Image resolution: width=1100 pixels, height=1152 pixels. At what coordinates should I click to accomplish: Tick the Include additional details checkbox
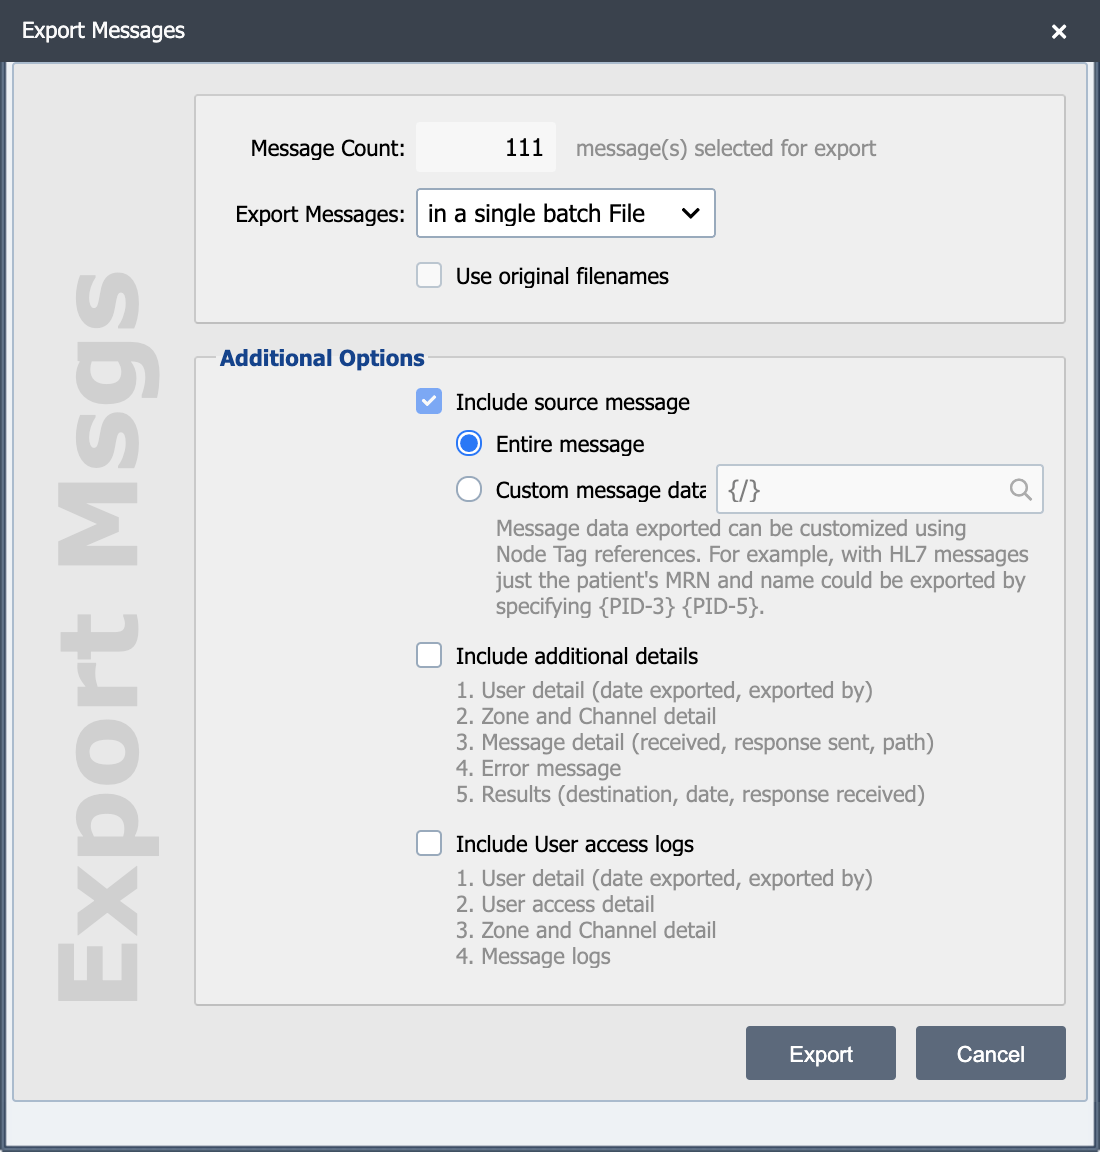[x=429, y=655]
